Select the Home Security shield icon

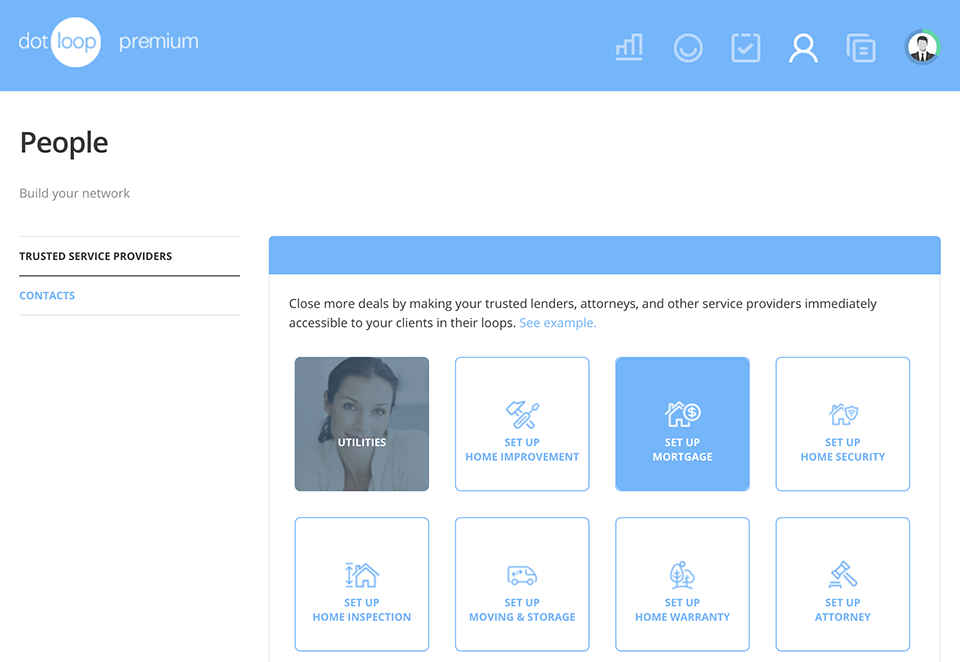(x=842, y=412)
